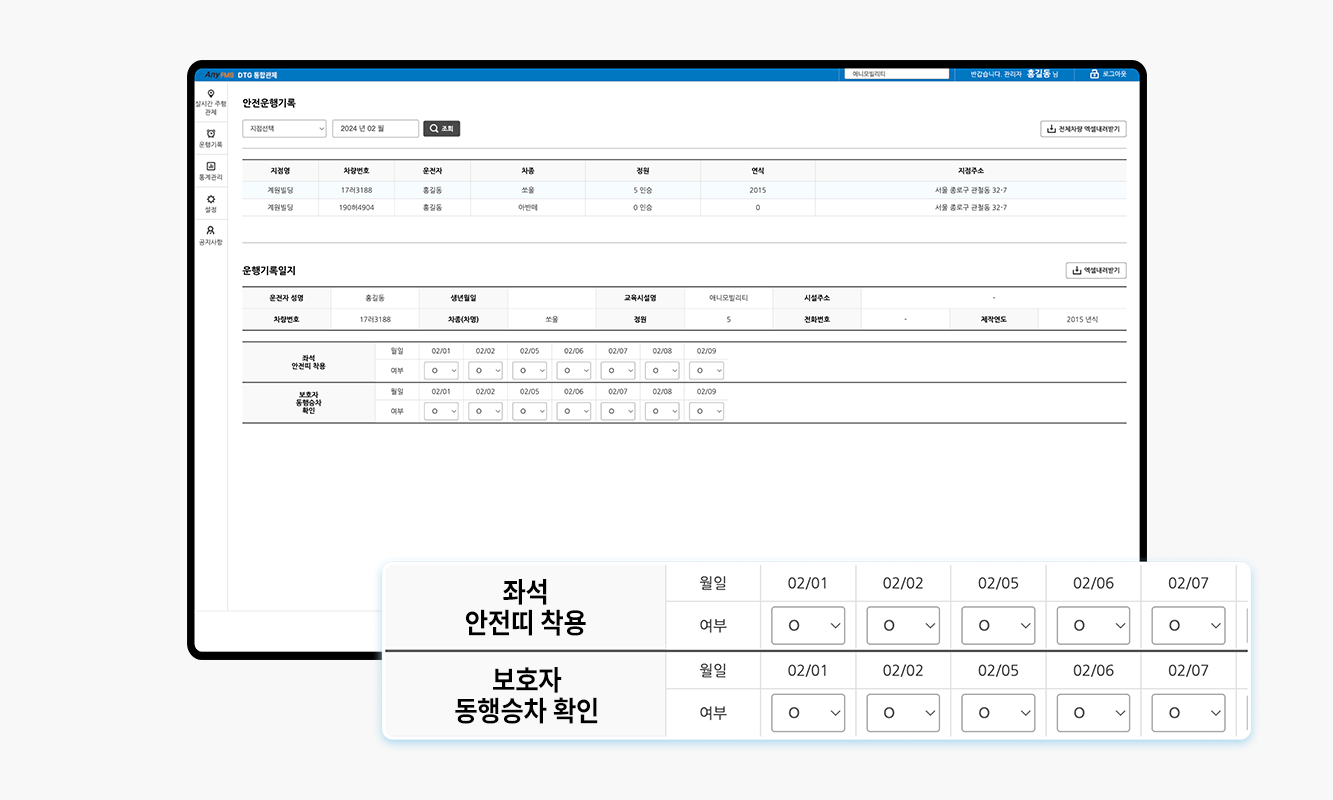Open 보호자 동행승차 02/08 status dropdown
The image size is (1333, 800).
pos(662,411)
